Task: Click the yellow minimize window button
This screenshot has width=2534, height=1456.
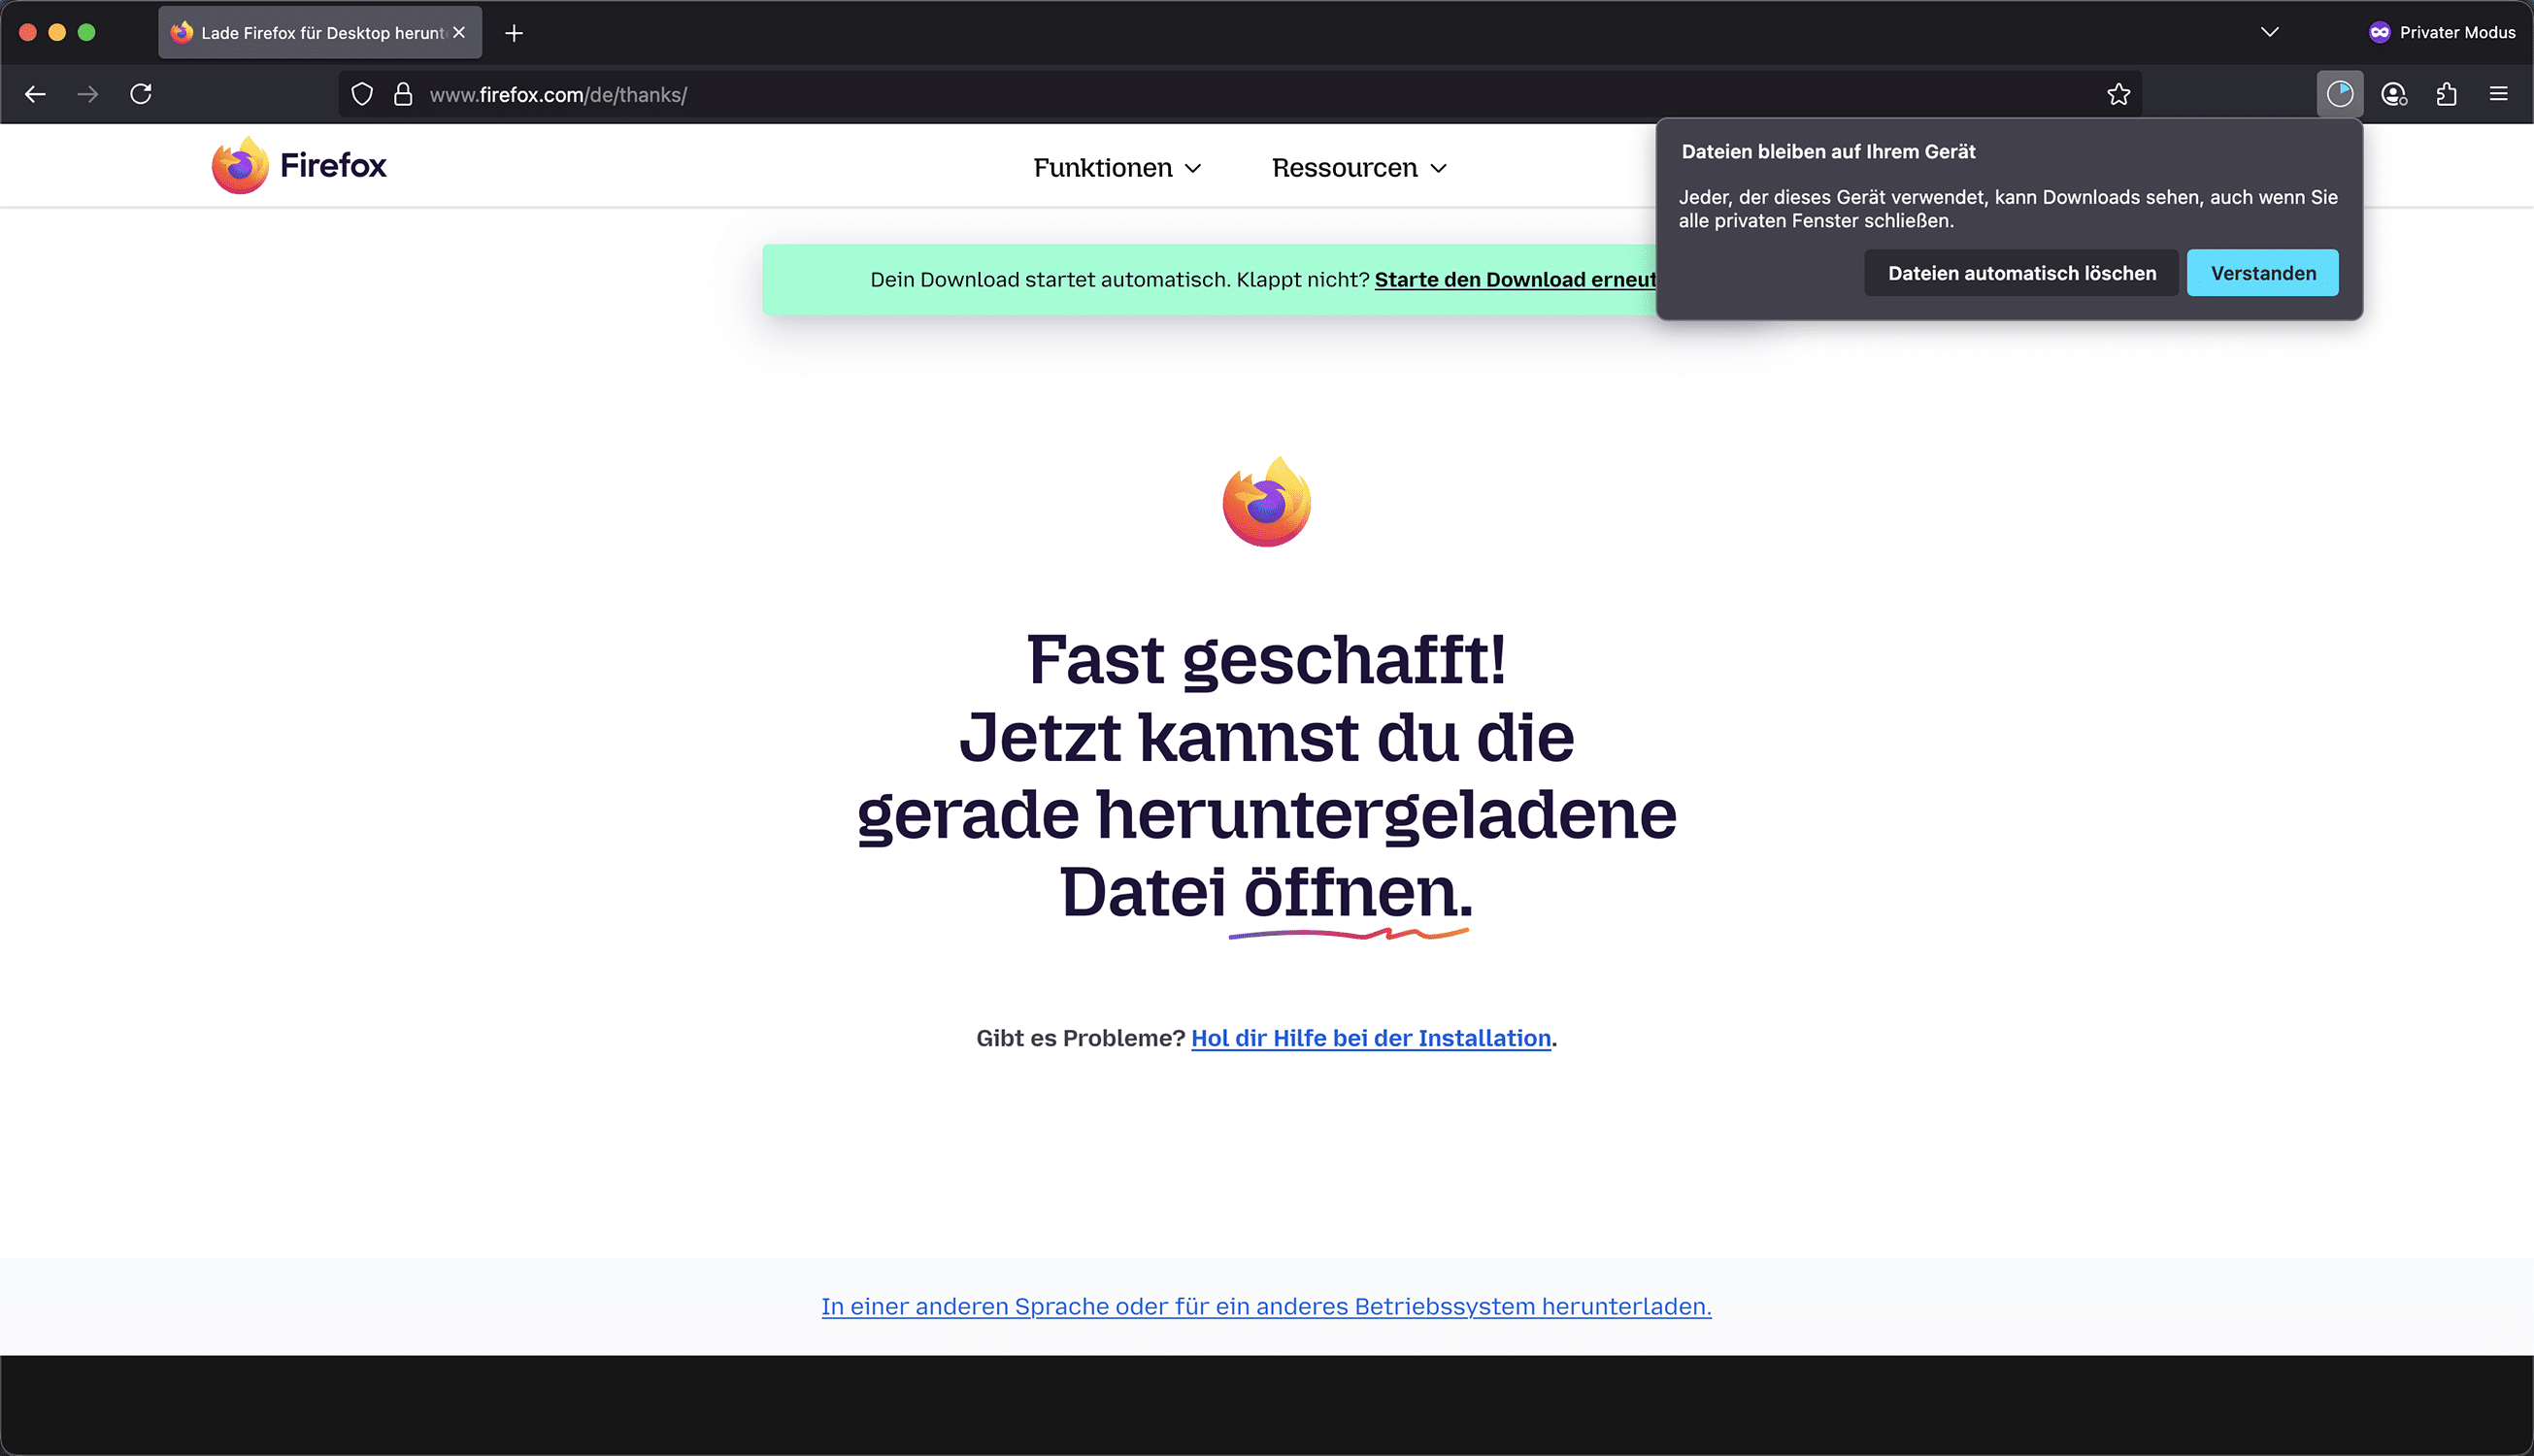Action: [x=57, y=33]
